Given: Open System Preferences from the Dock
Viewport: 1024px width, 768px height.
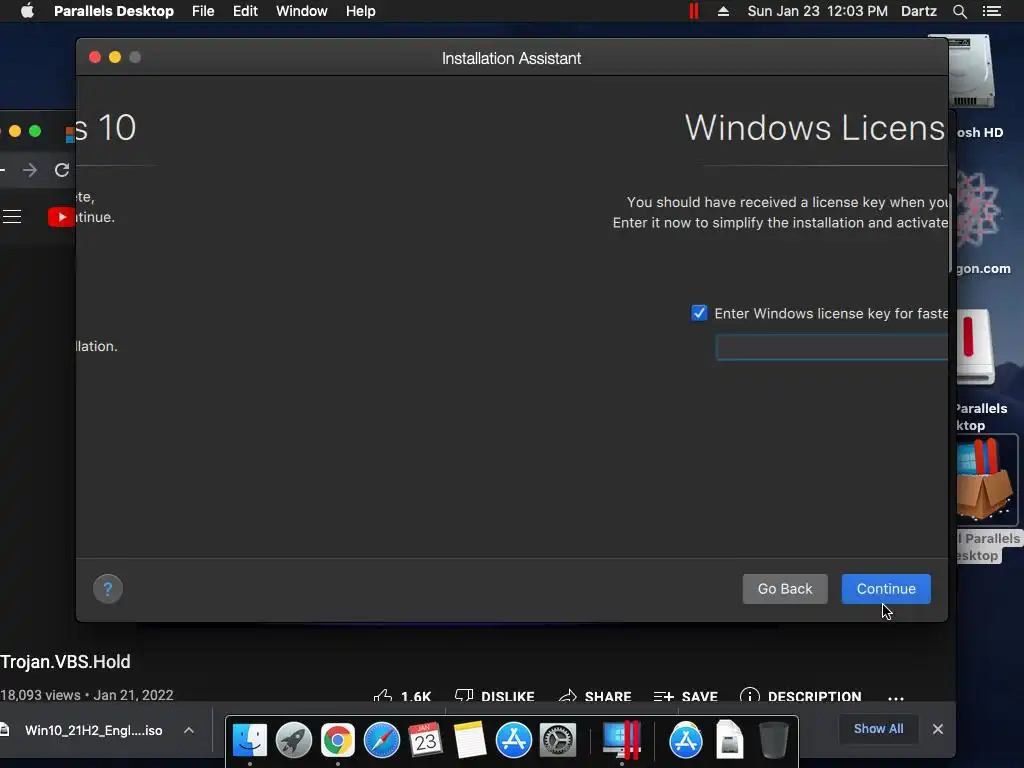Looking at the screenshot, I should point(557,740).
